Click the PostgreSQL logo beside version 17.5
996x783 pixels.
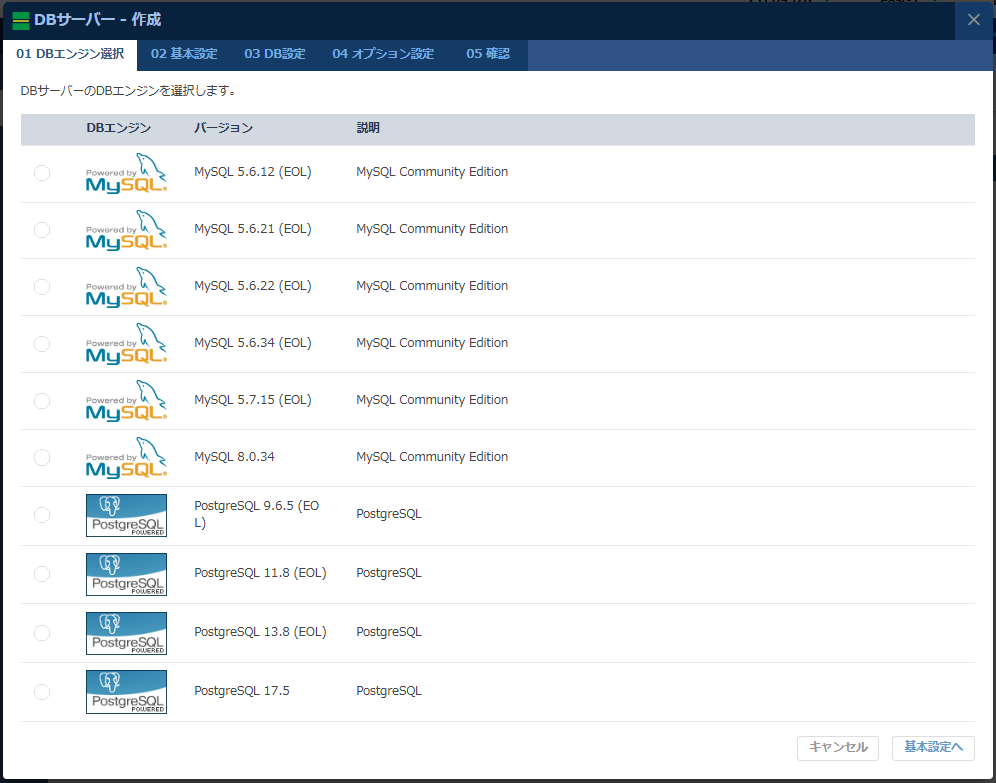point(126,692)
